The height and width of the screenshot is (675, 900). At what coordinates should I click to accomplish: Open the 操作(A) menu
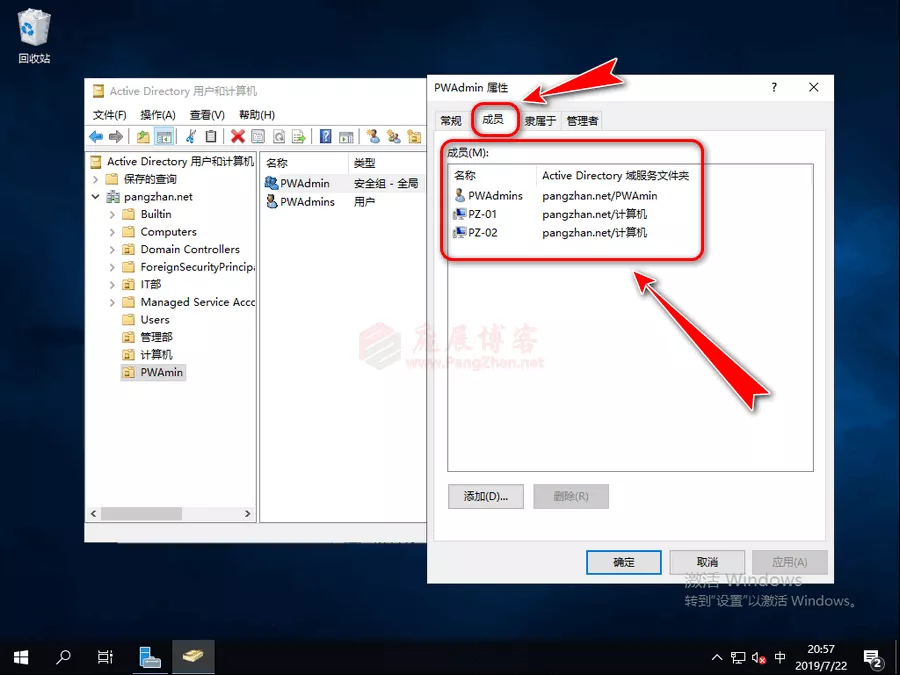[157, 115]
